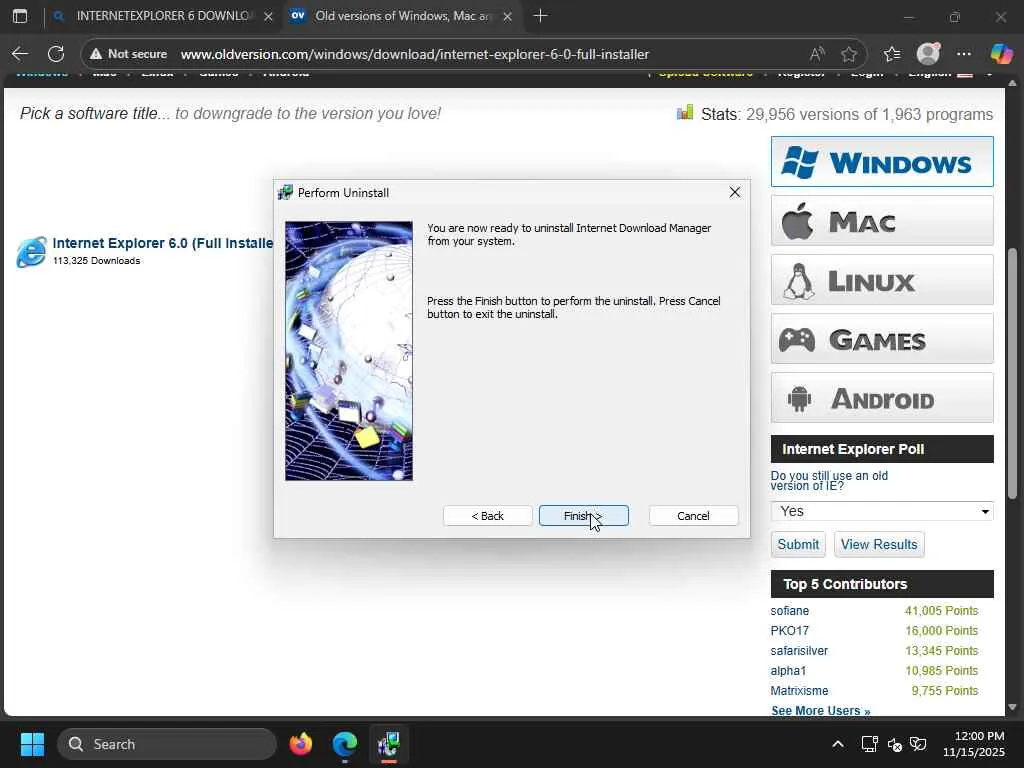Open the Mac software category
Screen dimensions: 1024x768
click(882, 221)
